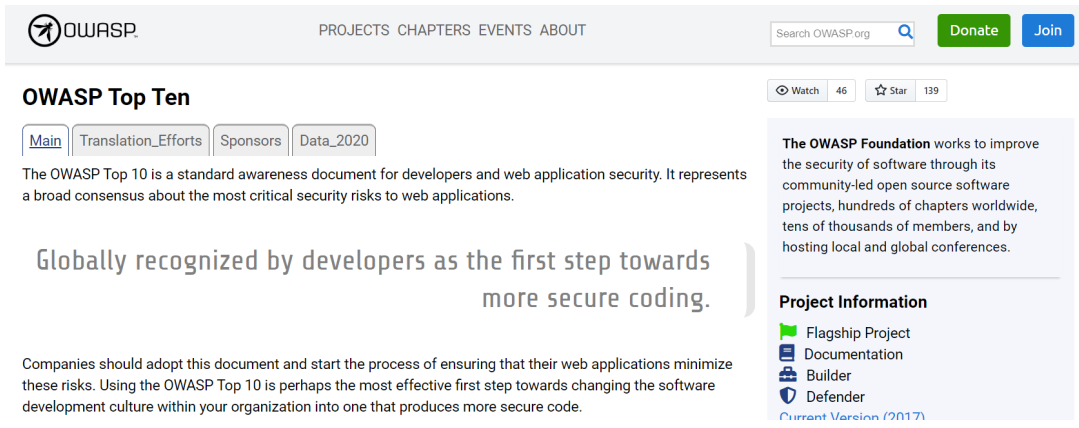The image size is (1079, 428).
Task: Click the Search OWASP.org input field
Action: [x=832, y=33]
